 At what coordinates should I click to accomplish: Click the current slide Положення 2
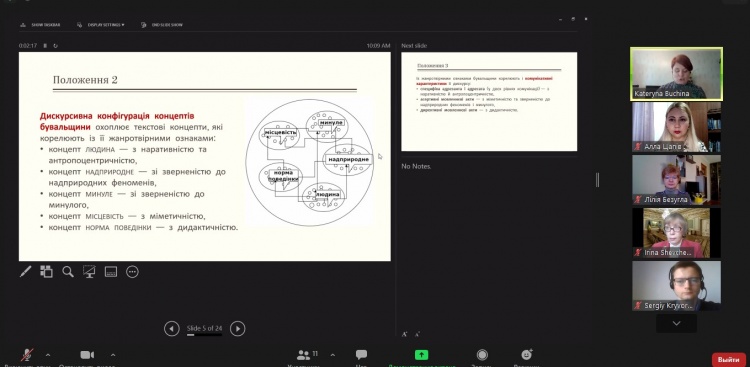tap(205, 156)
